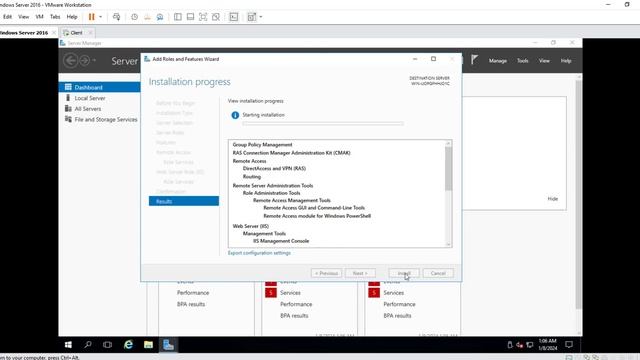
Task: Select the Results wizard step
Action: [184, 201]
